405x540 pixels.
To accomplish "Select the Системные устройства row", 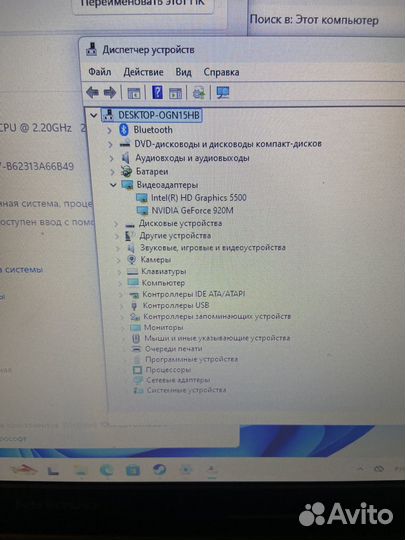I will pos(186,390).
